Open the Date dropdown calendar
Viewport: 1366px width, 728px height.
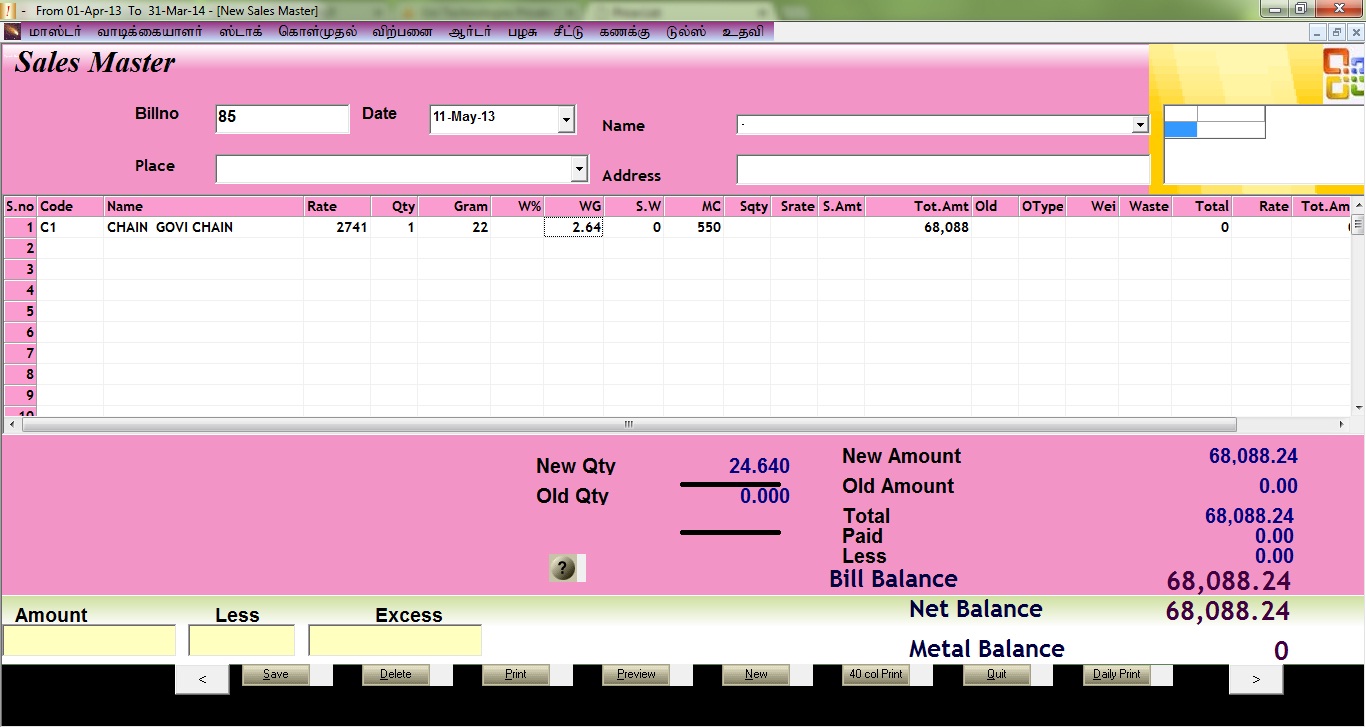[x=566, y=119]
